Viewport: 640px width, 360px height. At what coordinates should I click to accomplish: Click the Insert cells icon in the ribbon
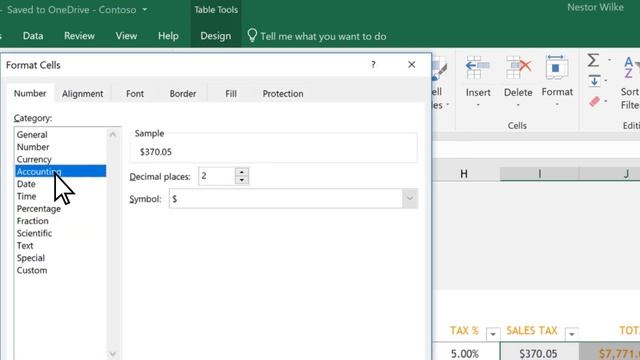478,68
